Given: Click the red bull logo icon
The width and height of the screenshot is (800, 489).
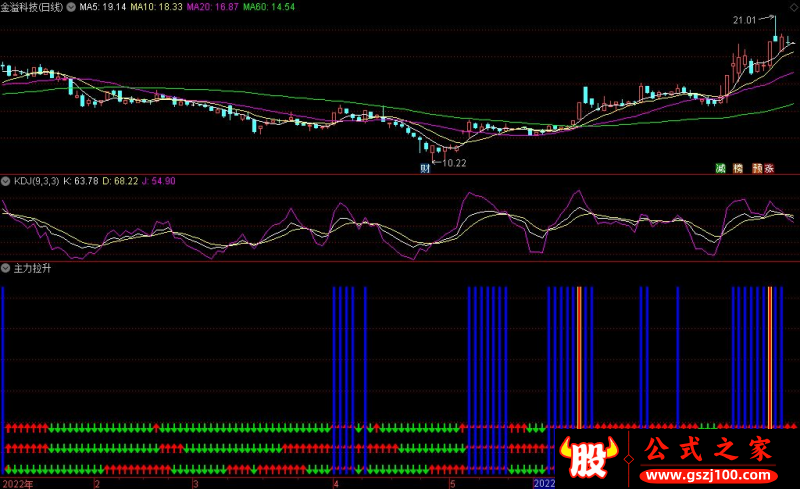Looking at the screenshot, I should tap(591, 460).
